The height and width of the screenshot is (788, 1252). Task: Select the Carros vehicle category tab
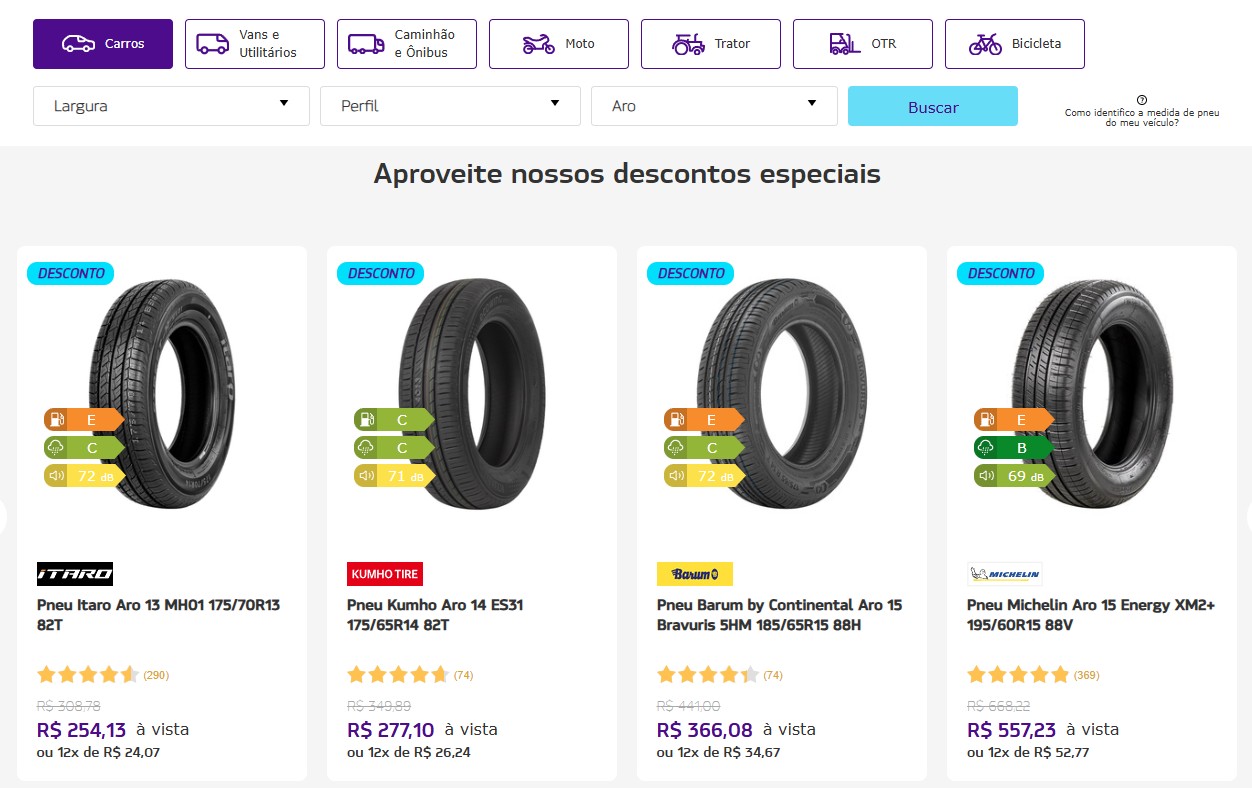(x=103, y=44)
